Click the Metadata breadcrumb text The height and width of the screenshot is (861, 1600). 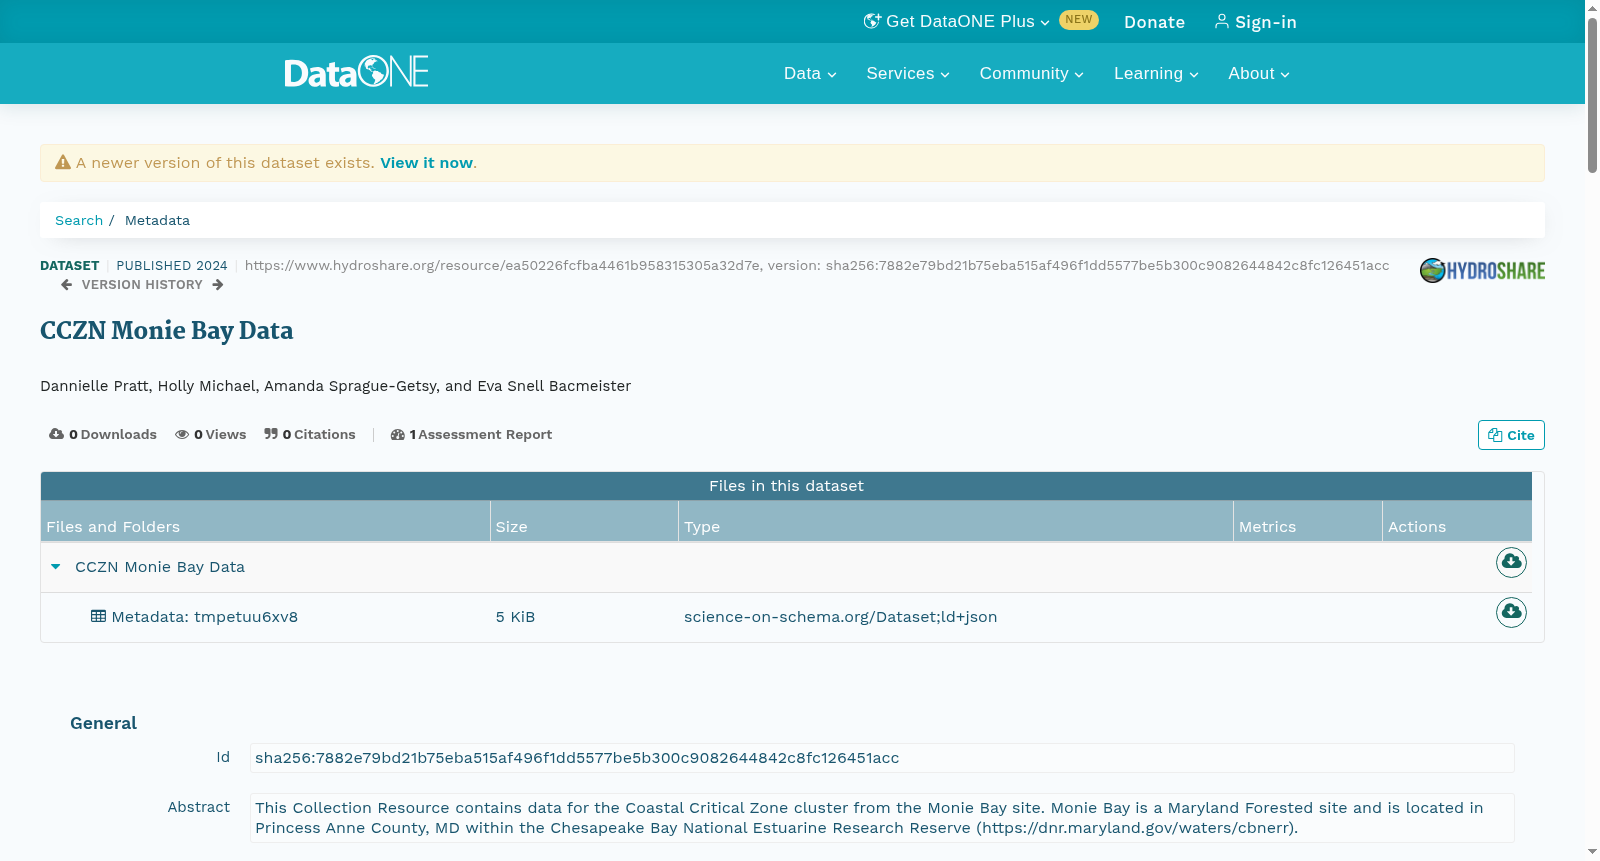157,220
